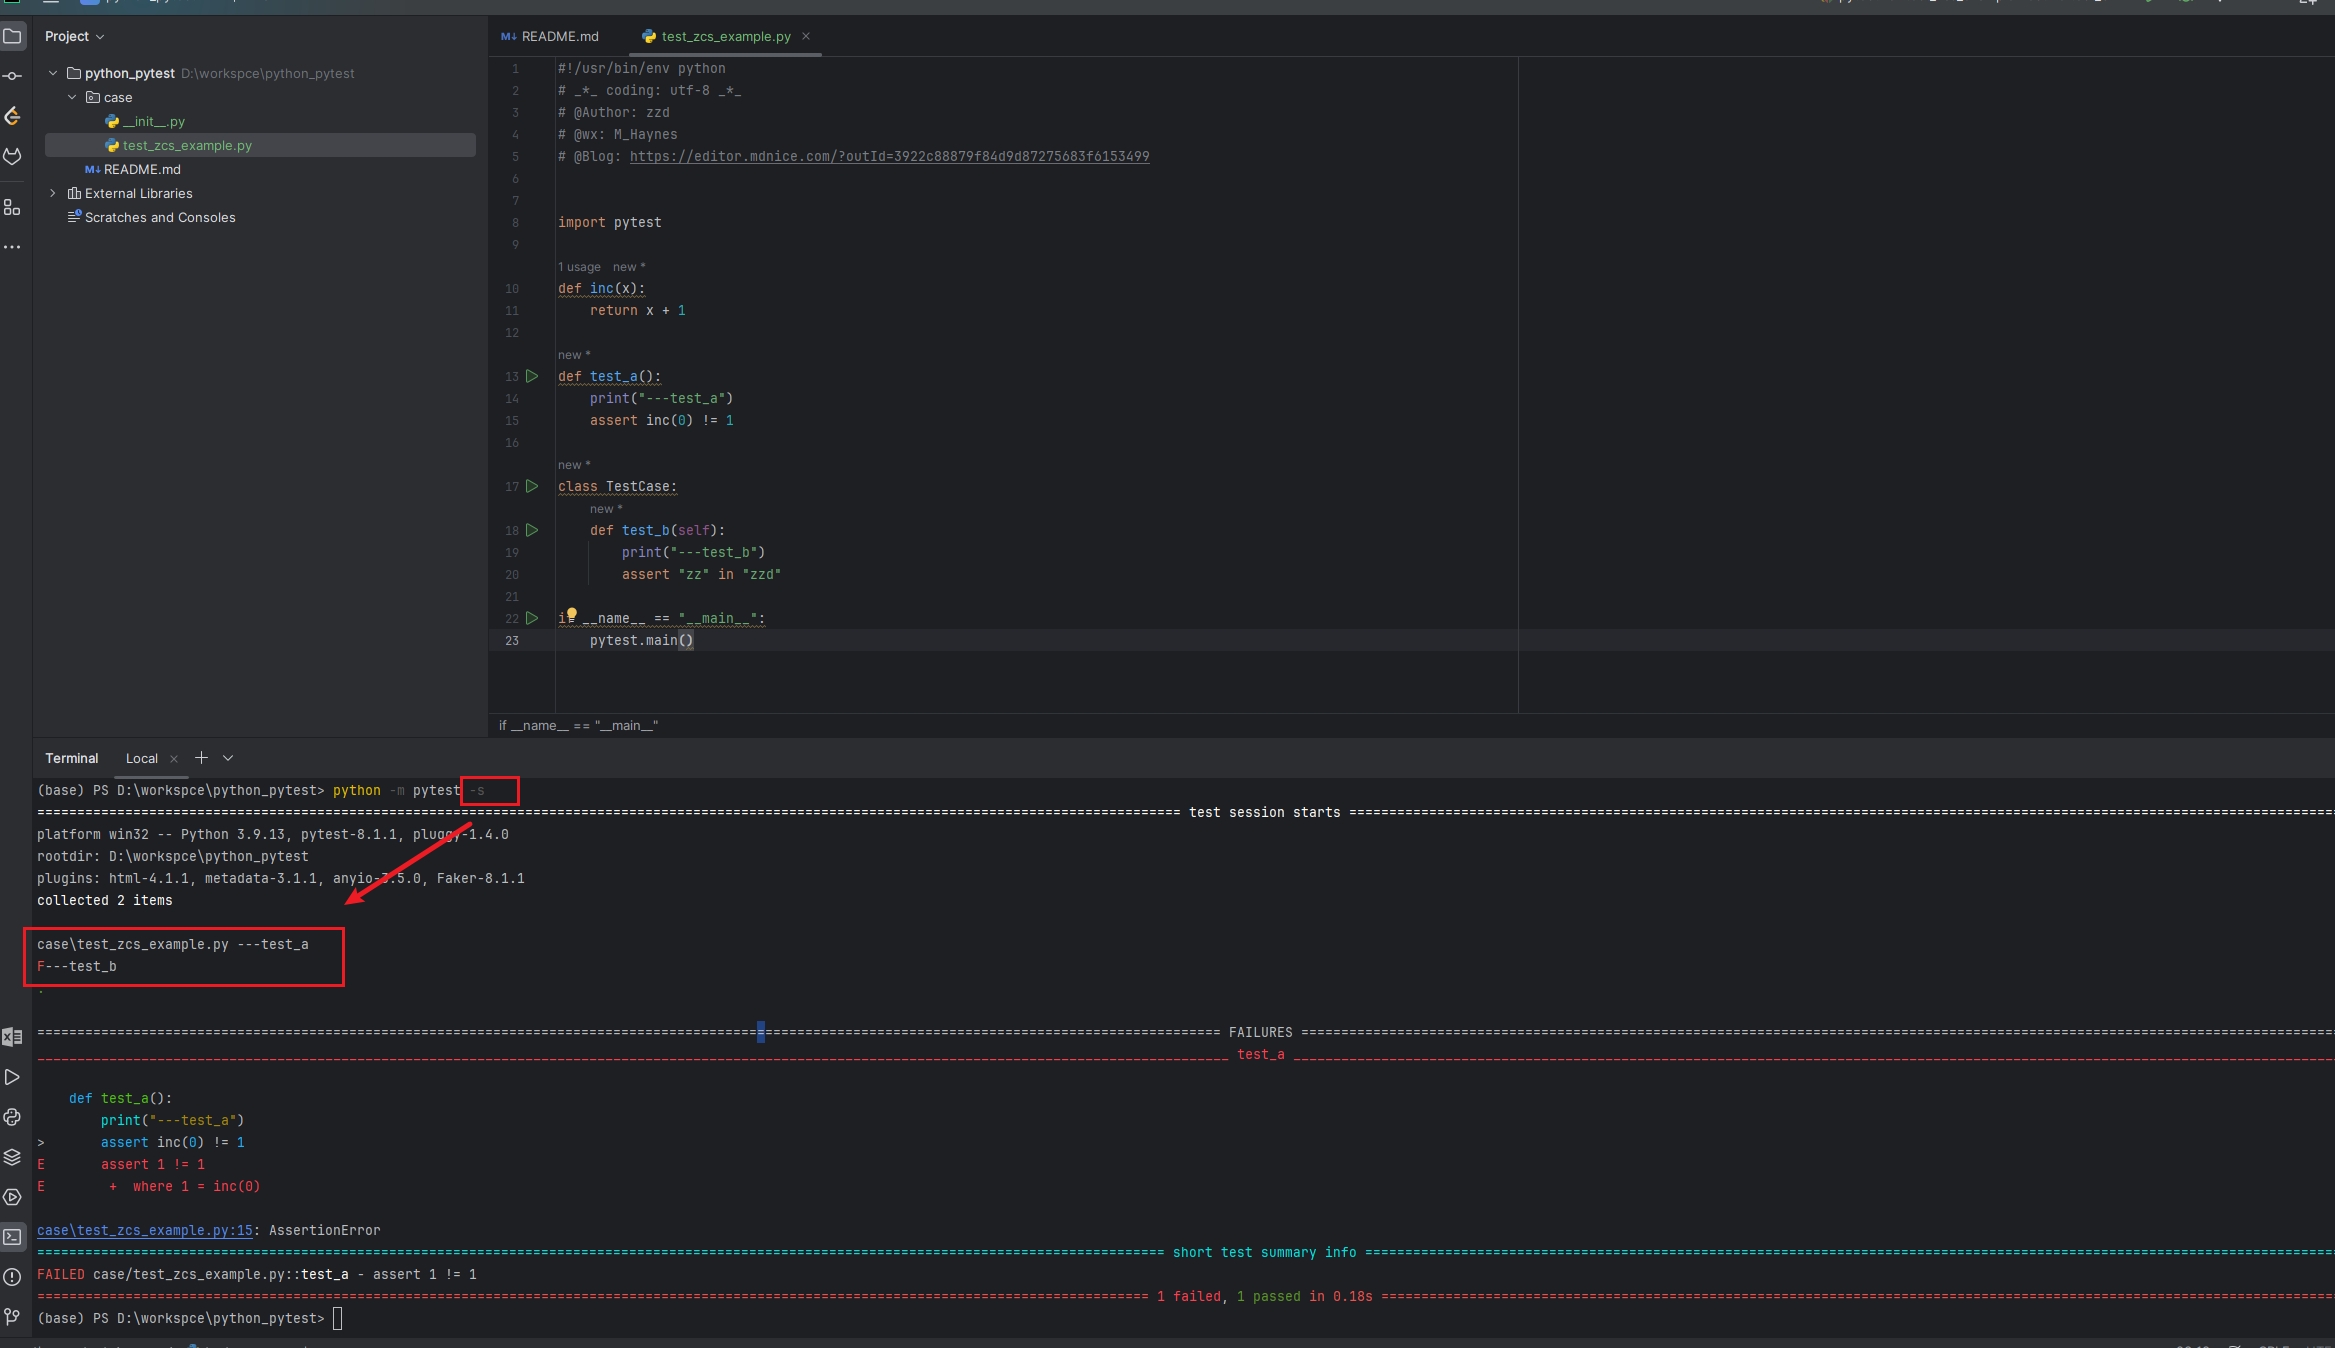Viewport: 2335px width, 1348px height.
Task: Collapse the python_pytest root folder
Action: (x=53, y=73)
